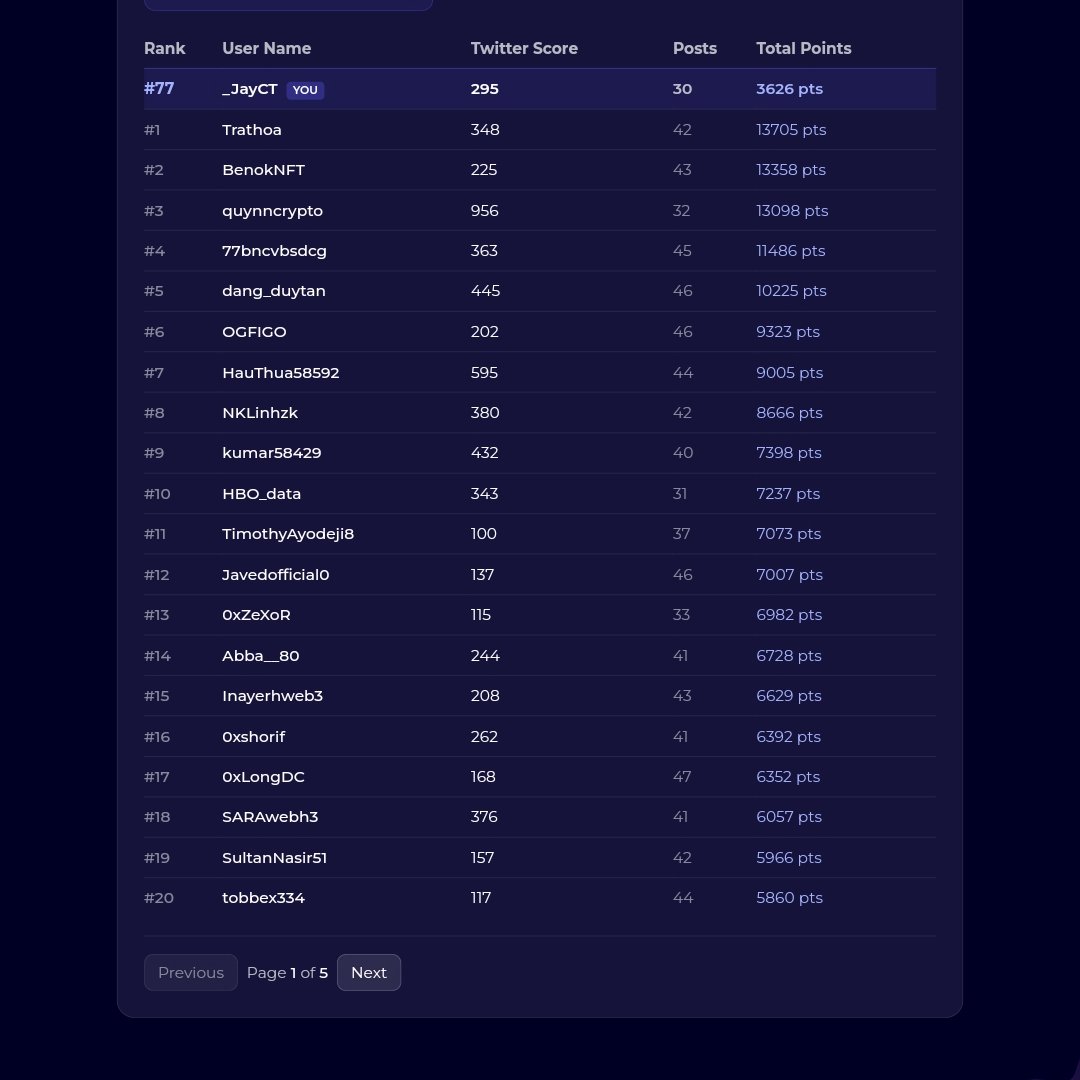Select HauThua58592 in the leaderboard
This screenshot has width=1080, height=1080.
[280, 373]
